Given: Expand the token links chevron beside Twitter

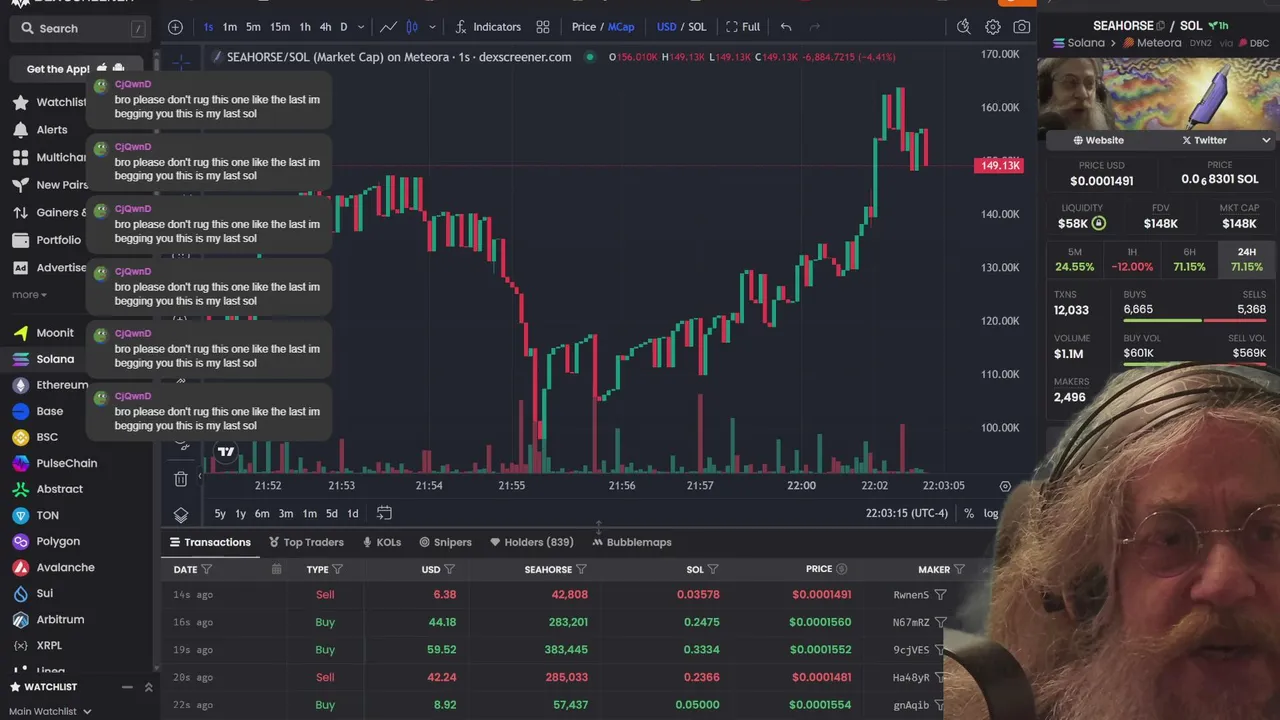Looking at the screenshot, I should (1266, 141).
